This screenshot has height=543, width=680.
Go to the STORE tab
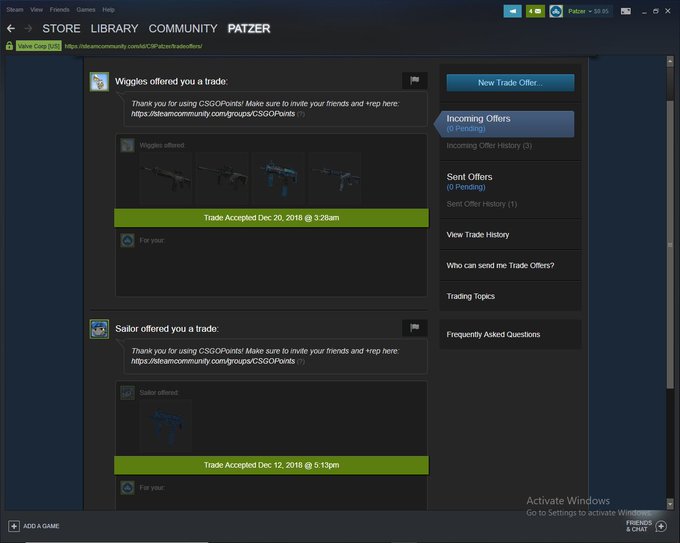(61, 29)
